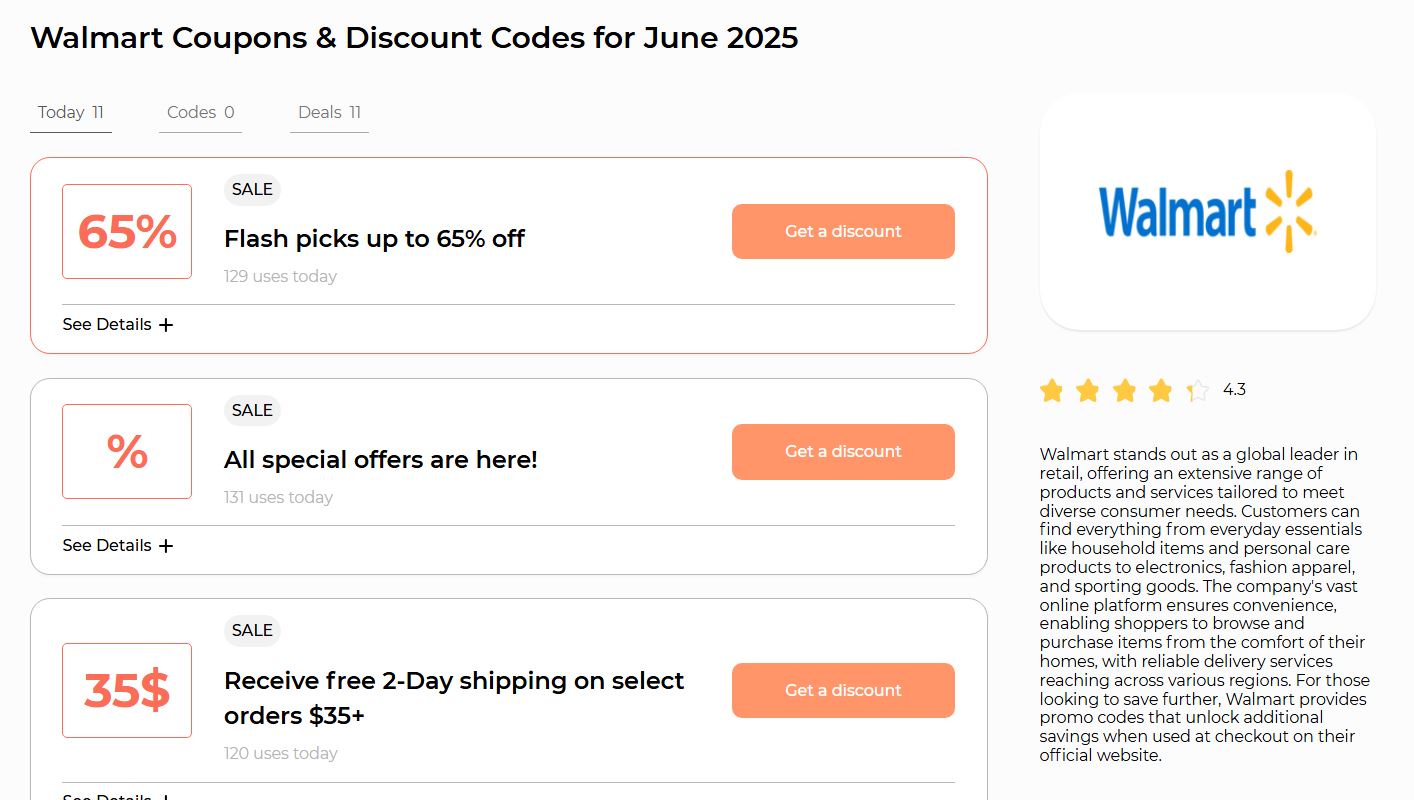
Task: Click the Walmart logo image
Action: (x=1207, y=211)
